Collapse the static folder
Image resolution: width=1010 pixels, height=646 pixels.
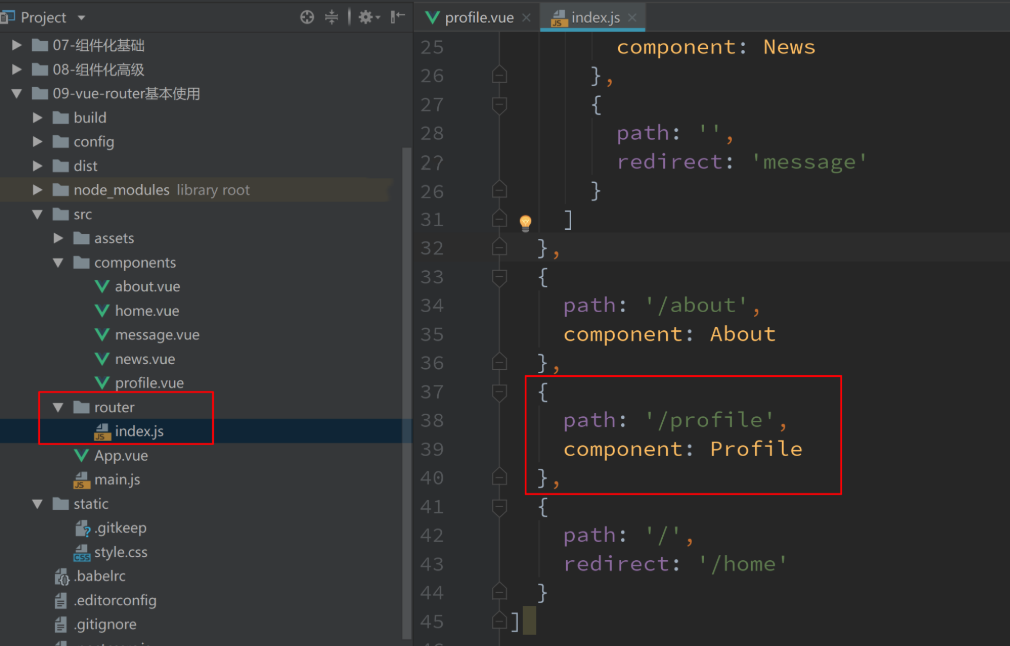click(x=37, y=504)
